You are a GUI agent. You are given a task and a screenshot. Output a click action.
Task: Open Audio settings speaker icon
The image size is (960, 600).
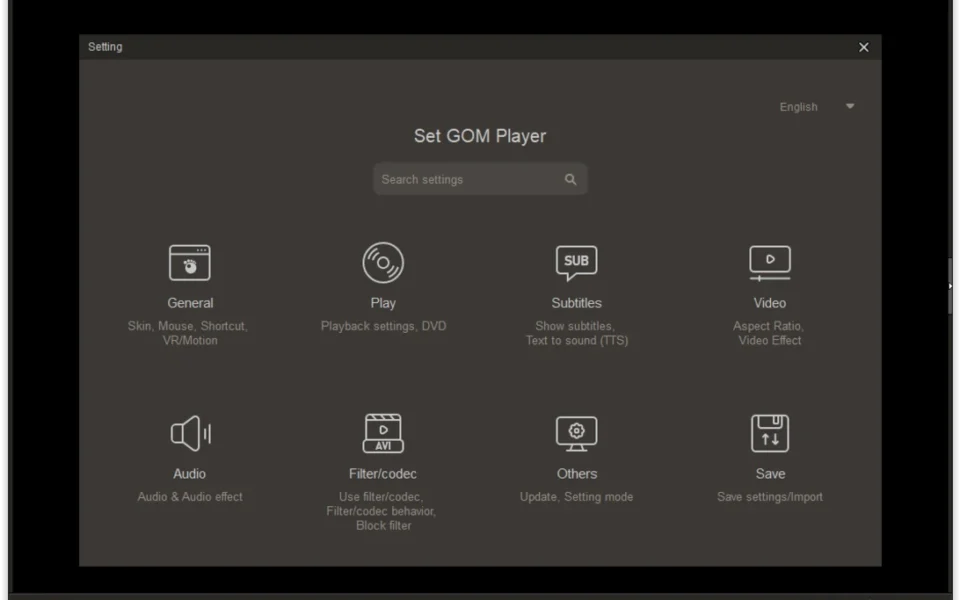[x=190, y=433]
